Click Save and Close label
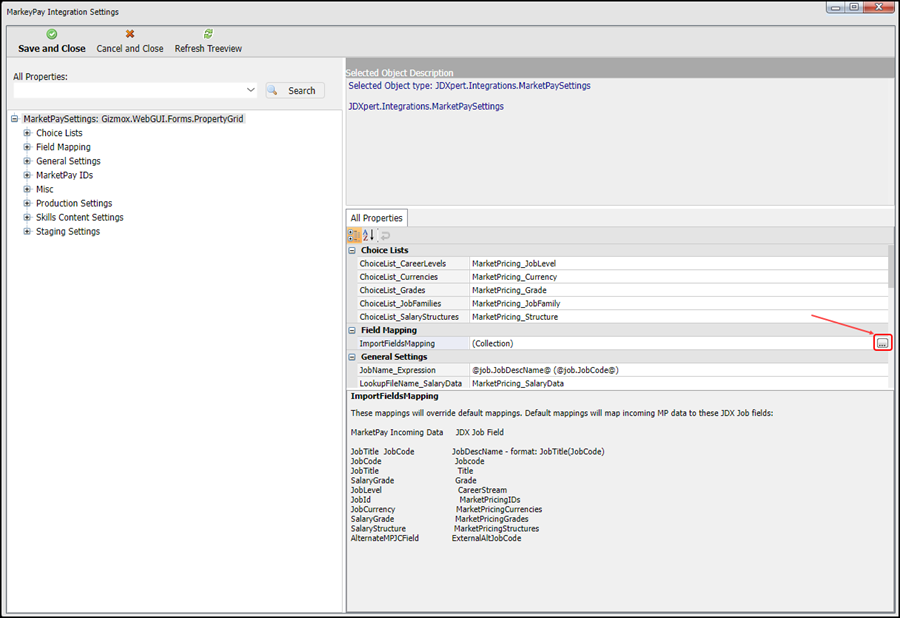This screenshot has width=900, height=618. click(52, 49)
